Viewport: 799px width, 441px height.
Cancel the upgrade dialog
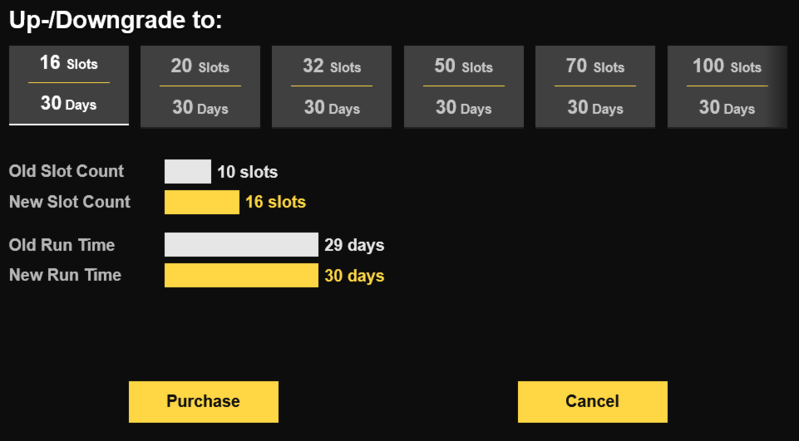pyautogui.click(x=592, y=401)
